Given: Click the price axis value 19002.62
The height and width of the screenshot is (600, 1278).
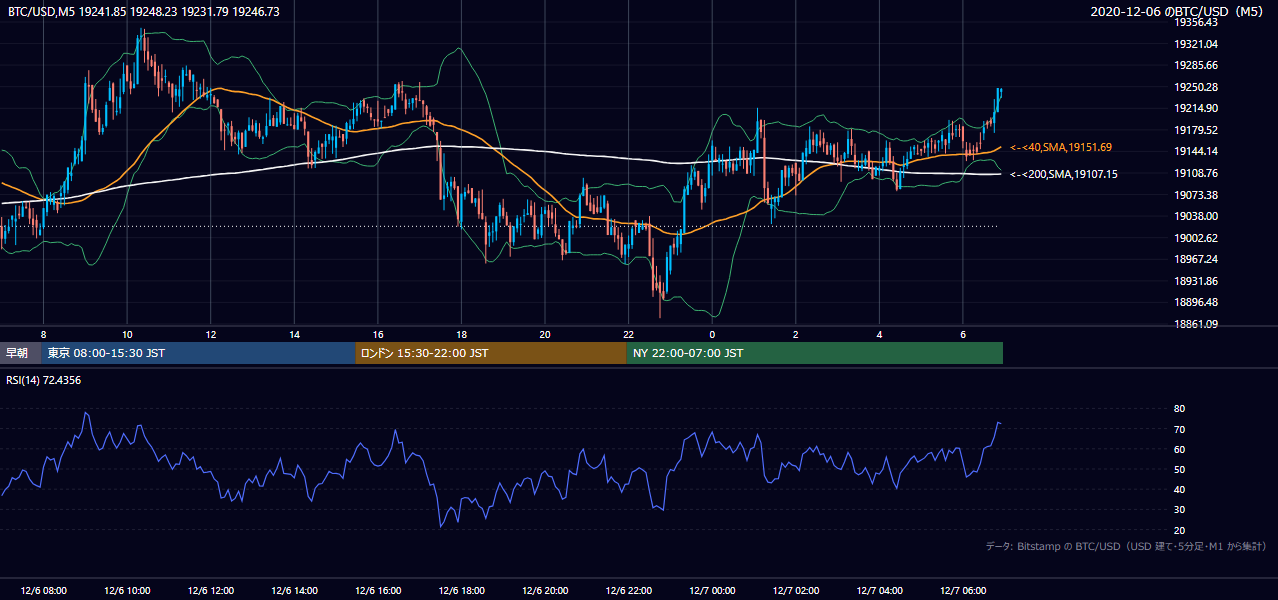Looking at the screenshot, I should (1196, 238).
